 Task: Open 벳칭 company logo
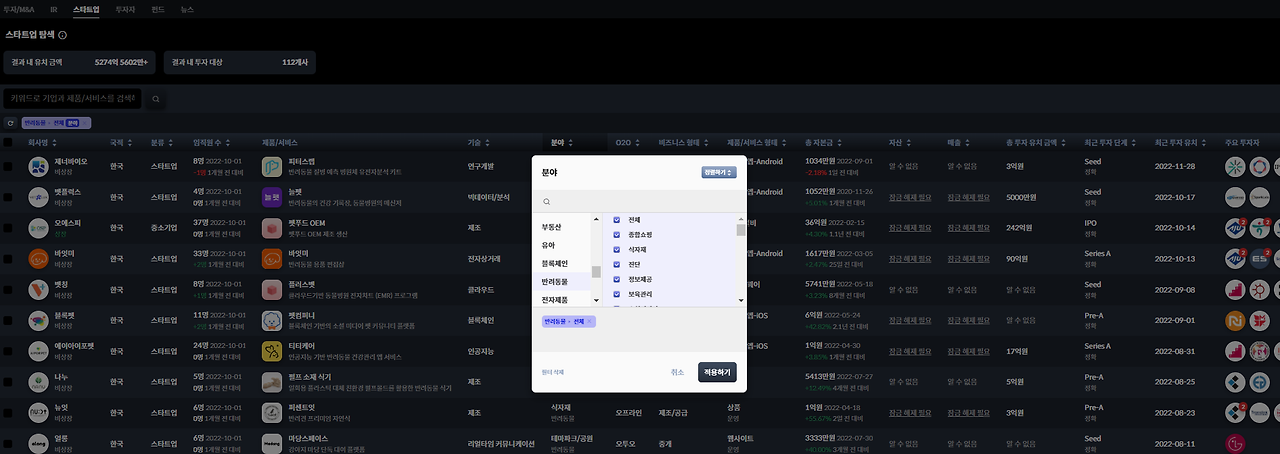coord(39,290)
